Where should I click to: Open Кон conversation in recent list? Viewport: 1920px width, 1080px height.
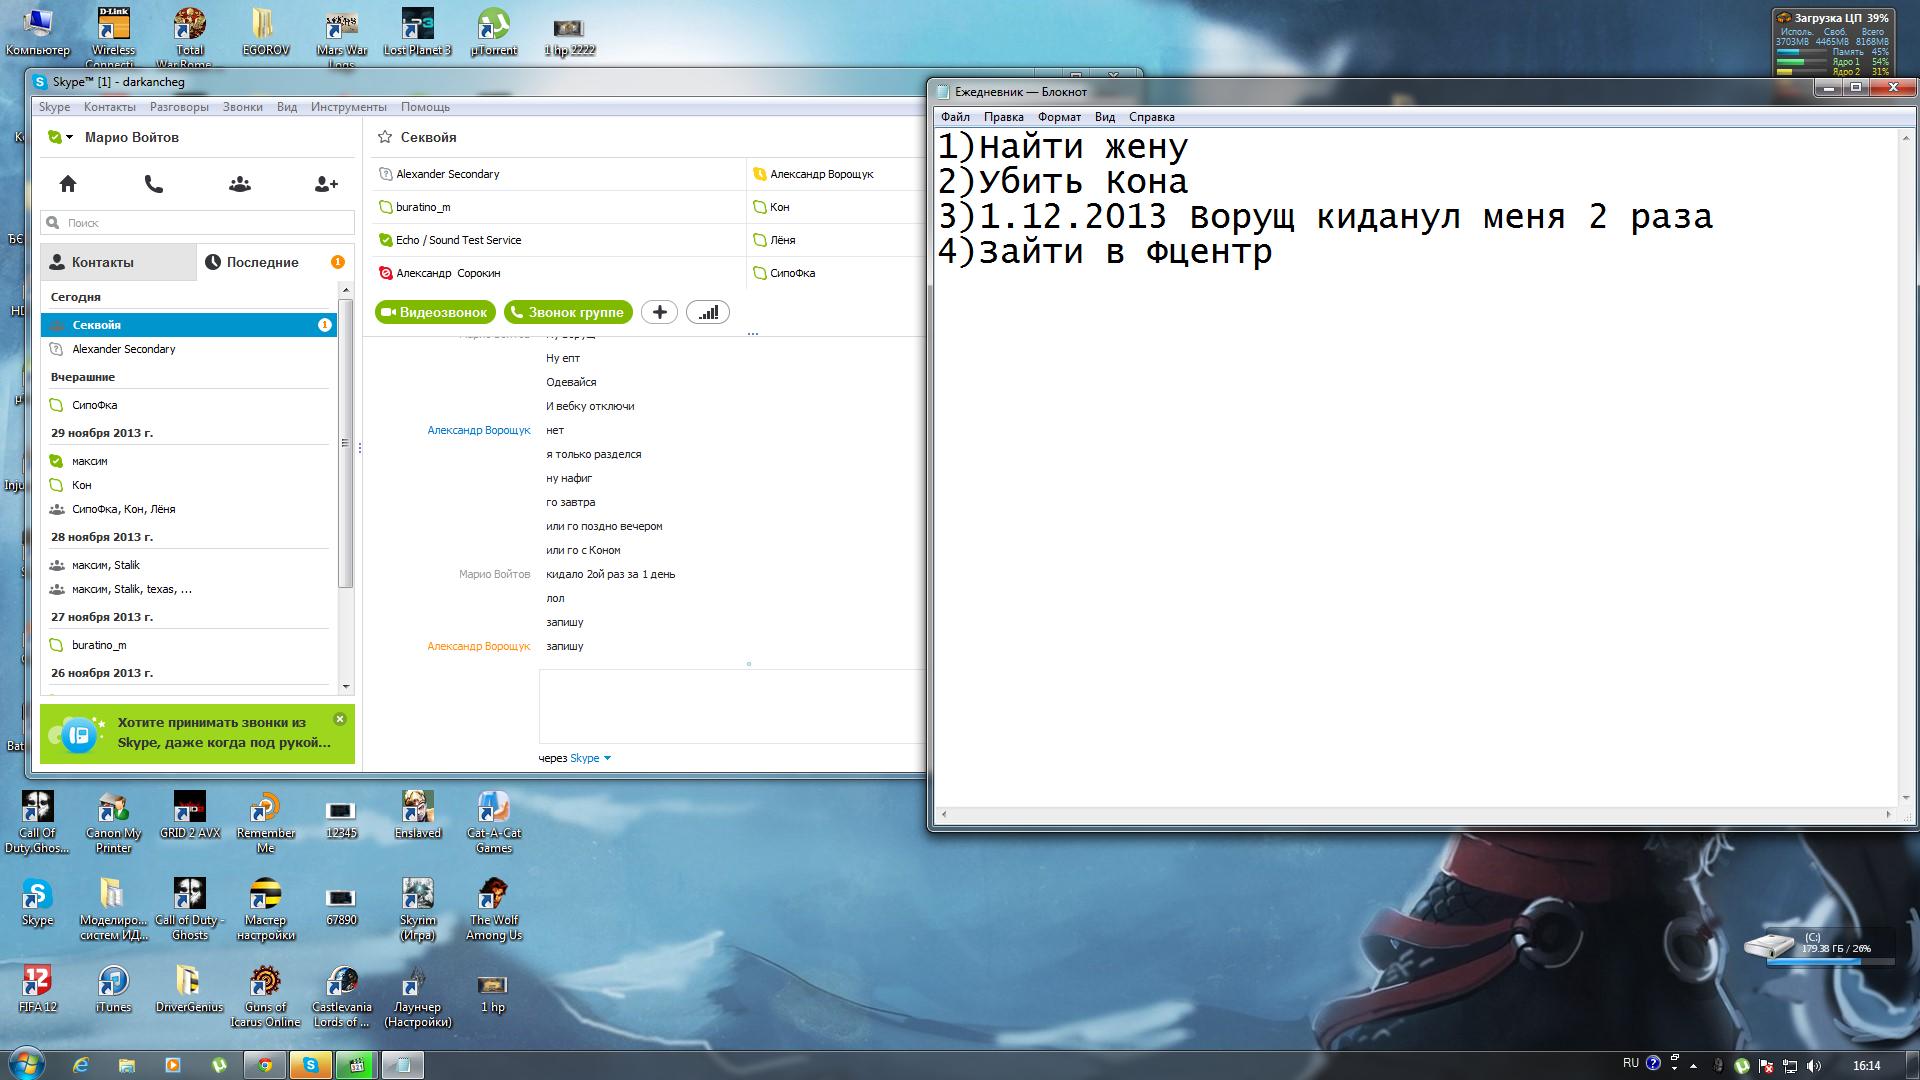189,485
